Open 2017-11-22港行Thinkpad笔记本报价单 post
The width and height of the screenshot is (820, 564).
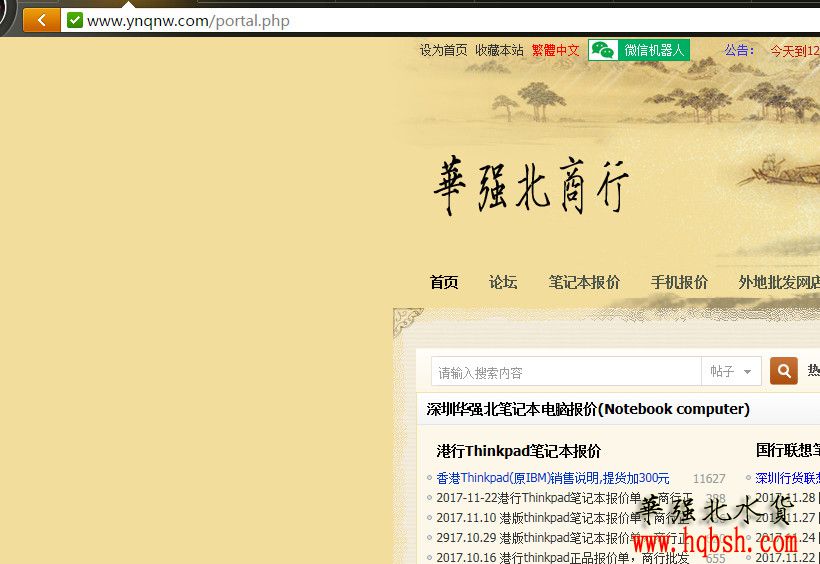pyautogui.click(x=564, y=498)
